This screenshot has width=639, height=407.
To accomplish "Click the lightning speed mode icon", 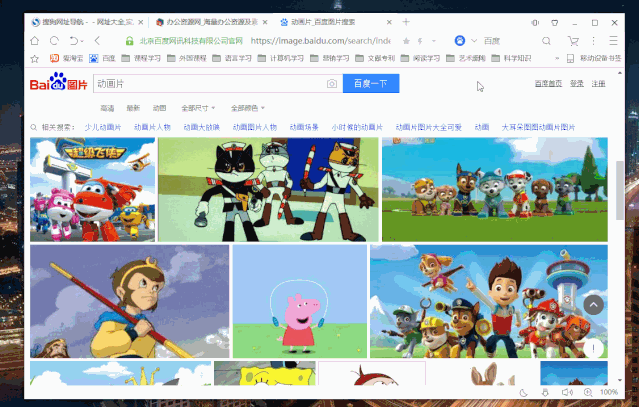I will tap(420, 41).
